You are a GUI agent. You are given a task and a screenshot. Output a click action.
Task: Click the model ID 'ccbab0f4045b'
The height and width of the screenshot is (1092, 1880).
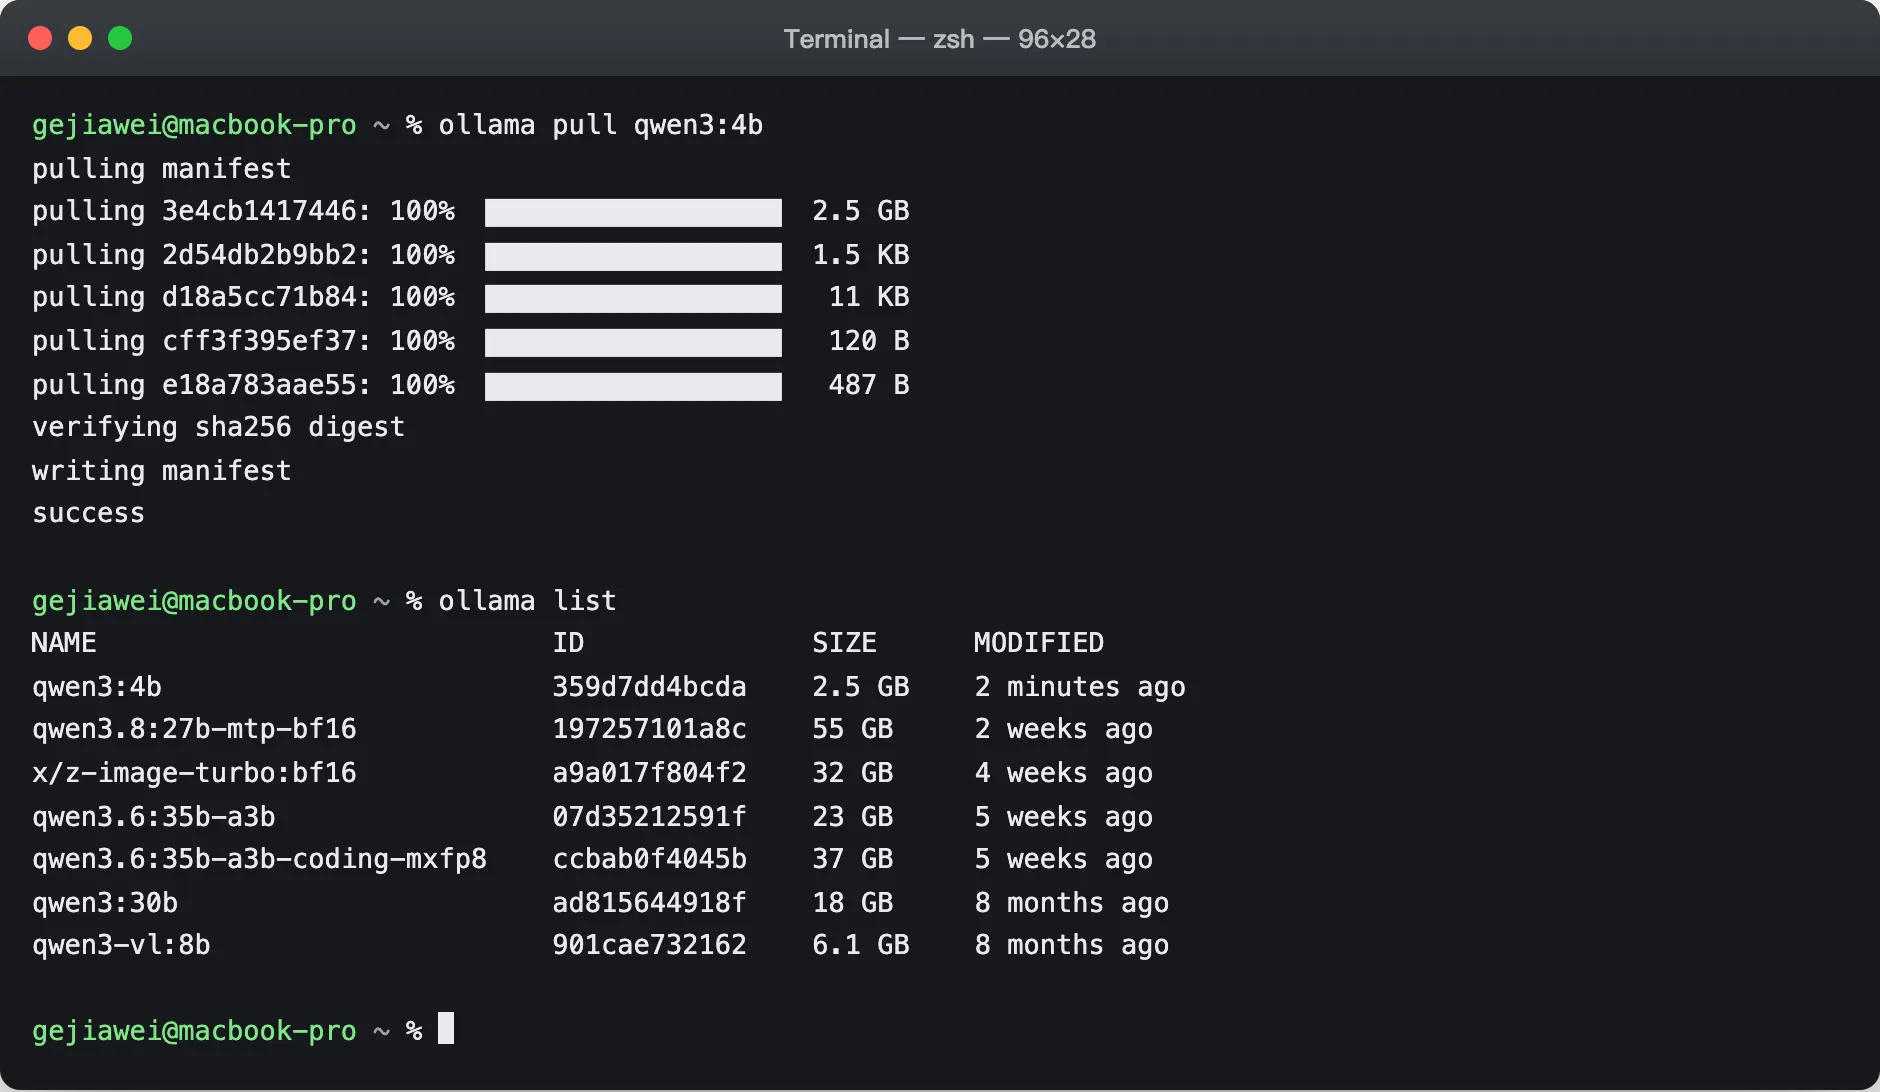[649, 859]
